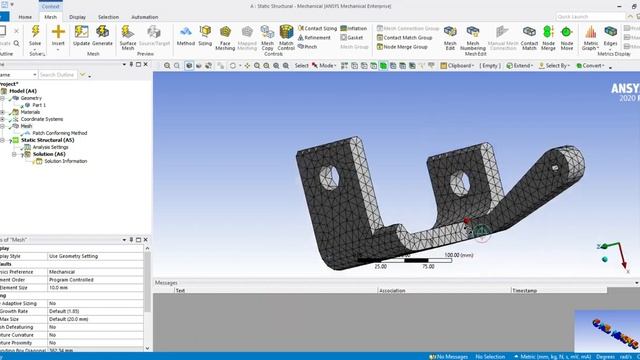Click the Element Order Program Controlled value
Image resolution: width=640 pixels, height=360 pixels.
95,280
